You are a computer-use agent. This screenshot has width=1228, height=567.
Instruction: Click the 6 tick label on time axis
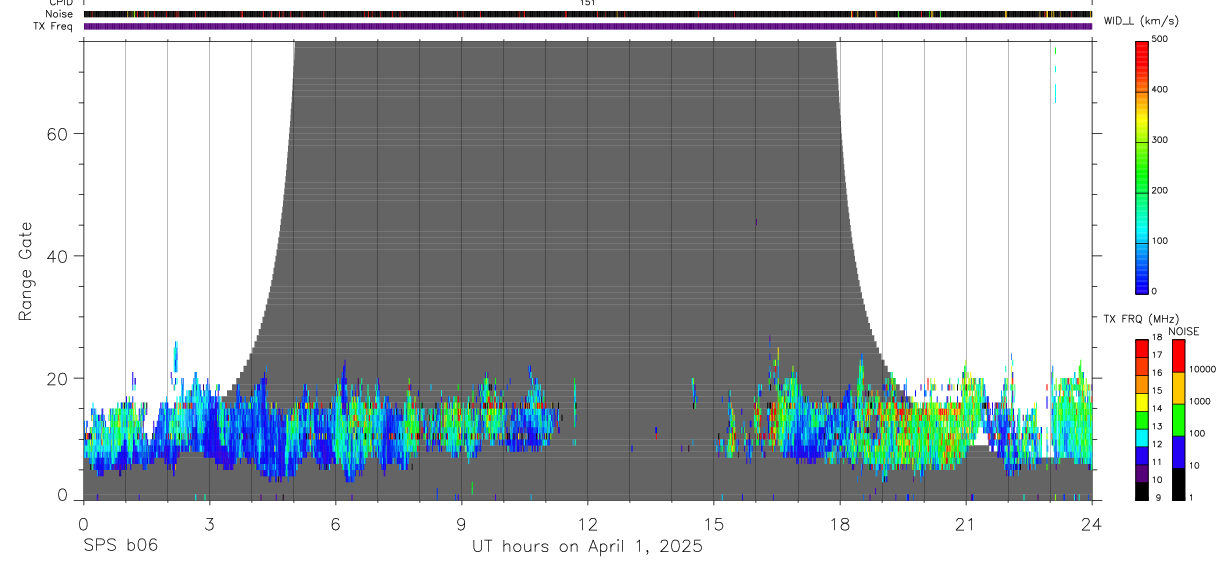click(336, 524)
